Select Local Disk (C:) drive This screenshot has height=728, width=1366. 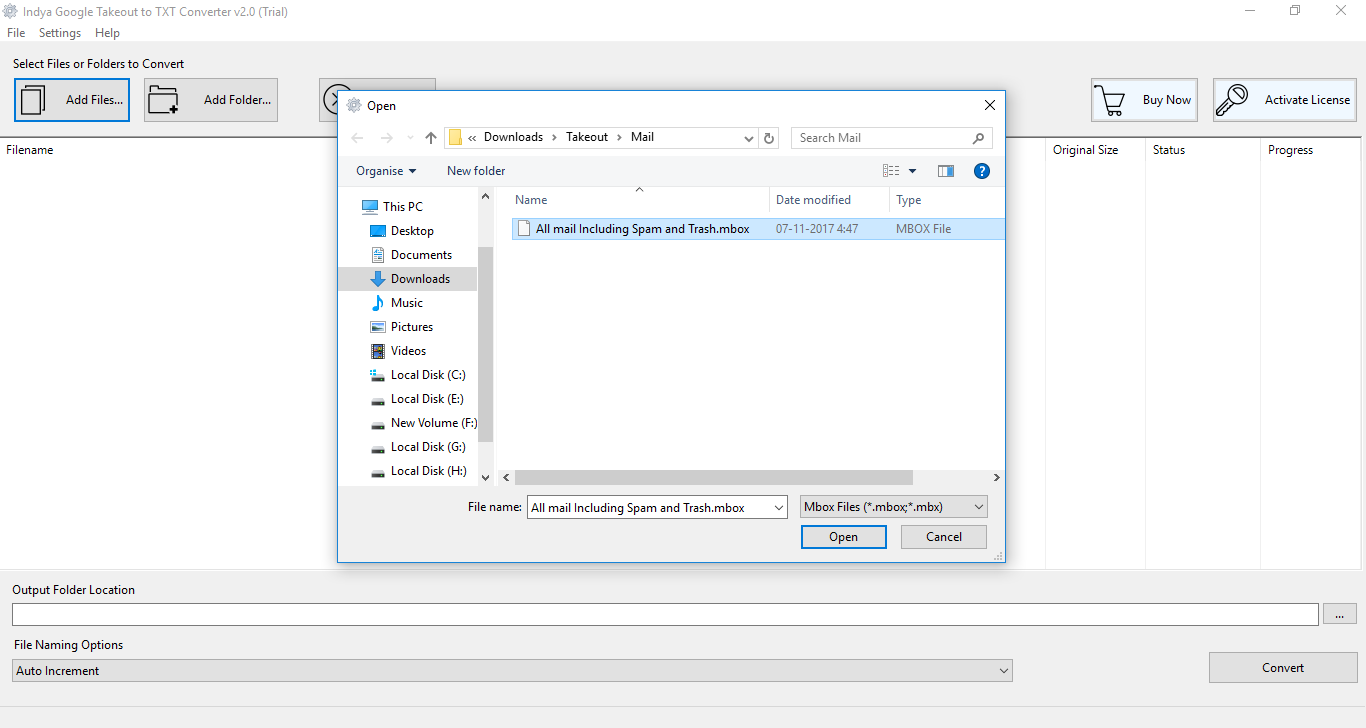428,375
